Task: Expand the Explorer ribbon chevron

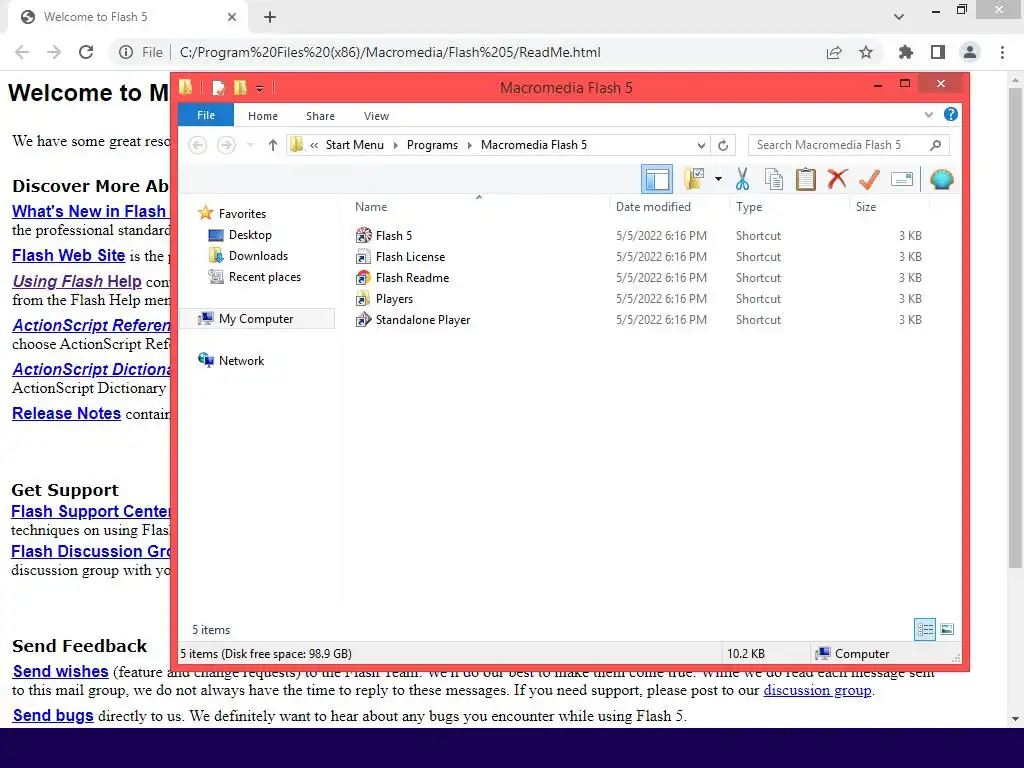Action: [929, 115]
